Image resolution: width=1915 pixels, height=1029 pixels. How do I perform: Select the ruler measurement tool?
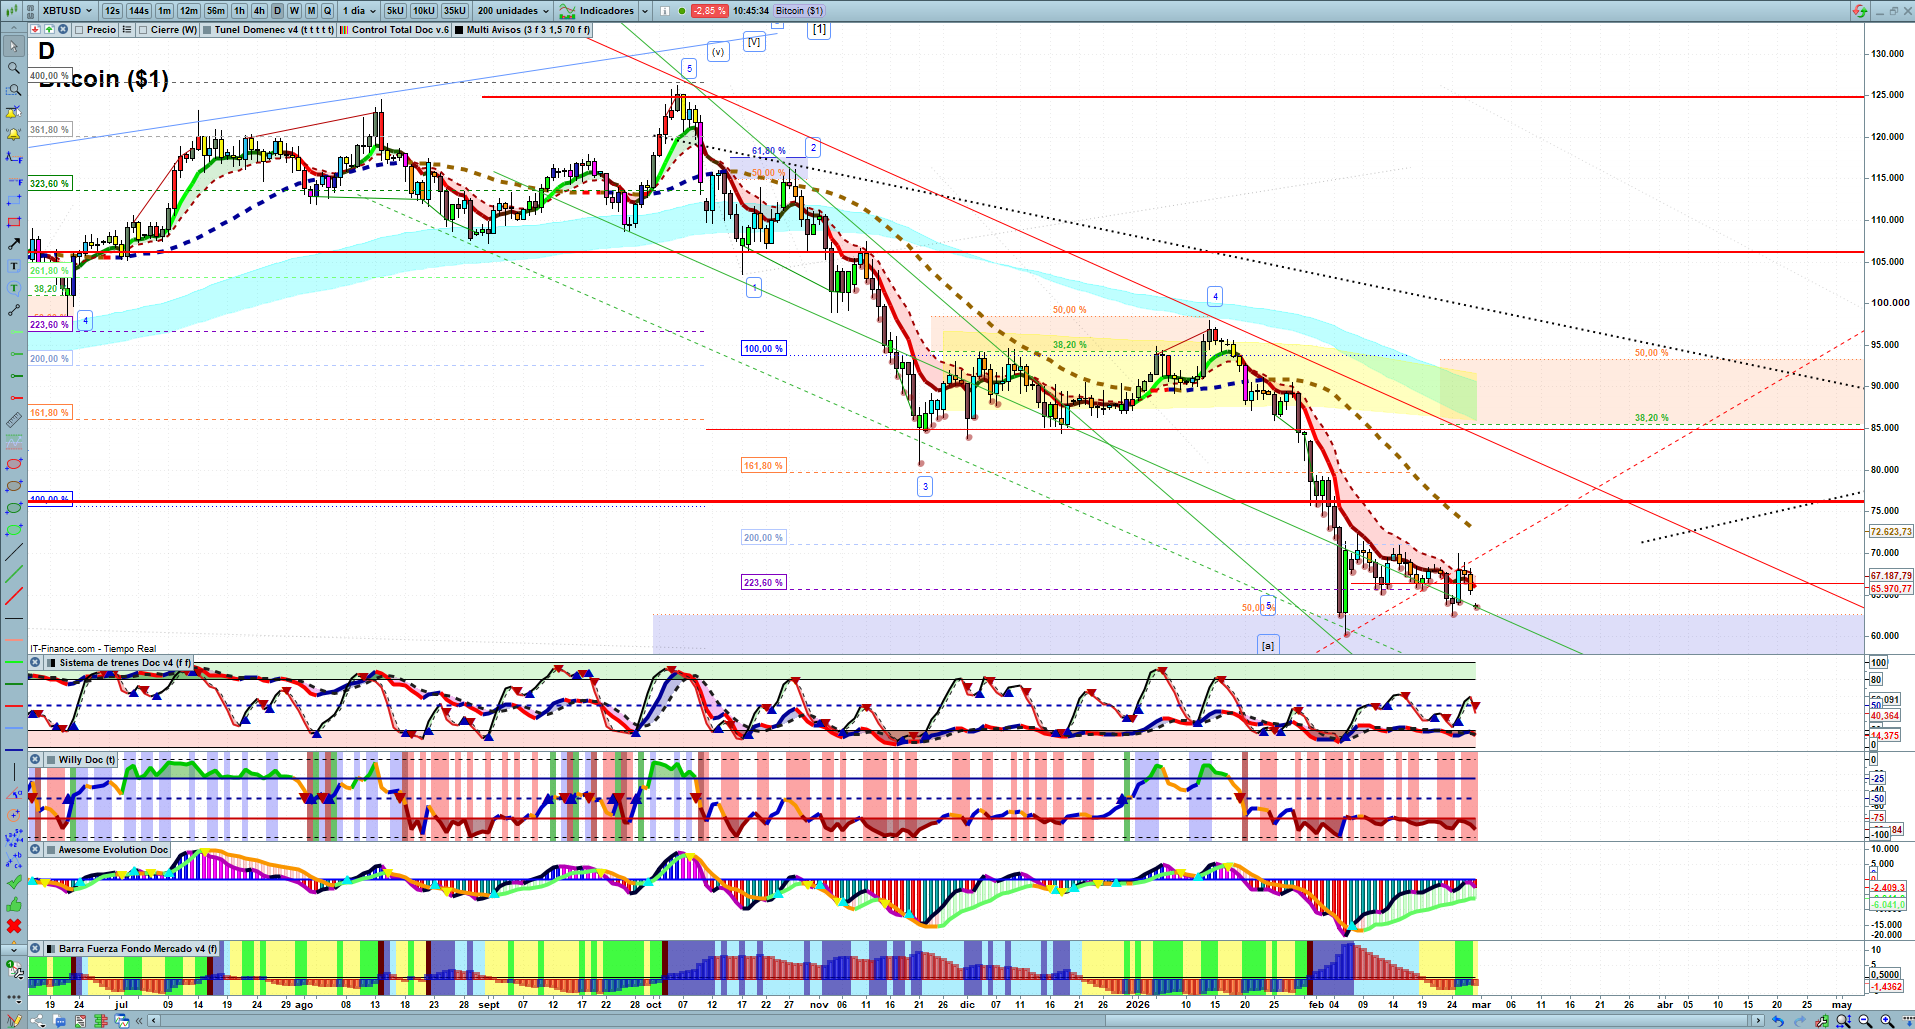click(14, 420)
